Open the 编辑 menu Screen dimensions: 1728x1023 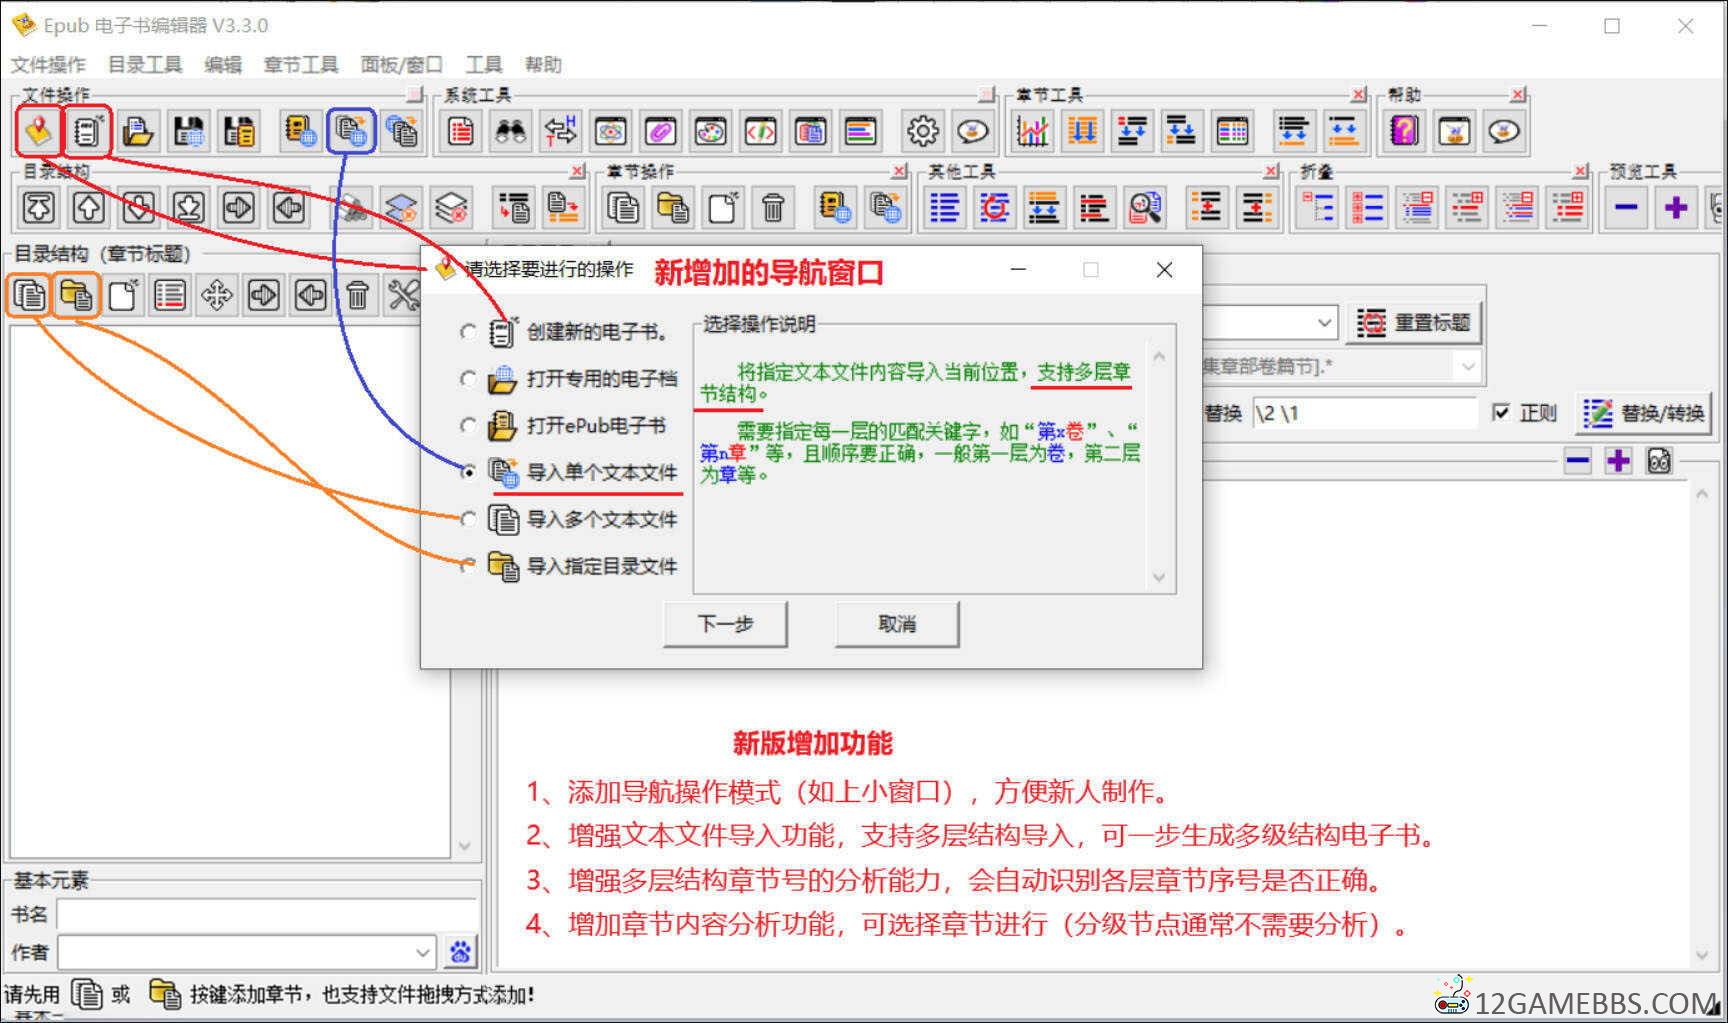[x=223, y=64]
